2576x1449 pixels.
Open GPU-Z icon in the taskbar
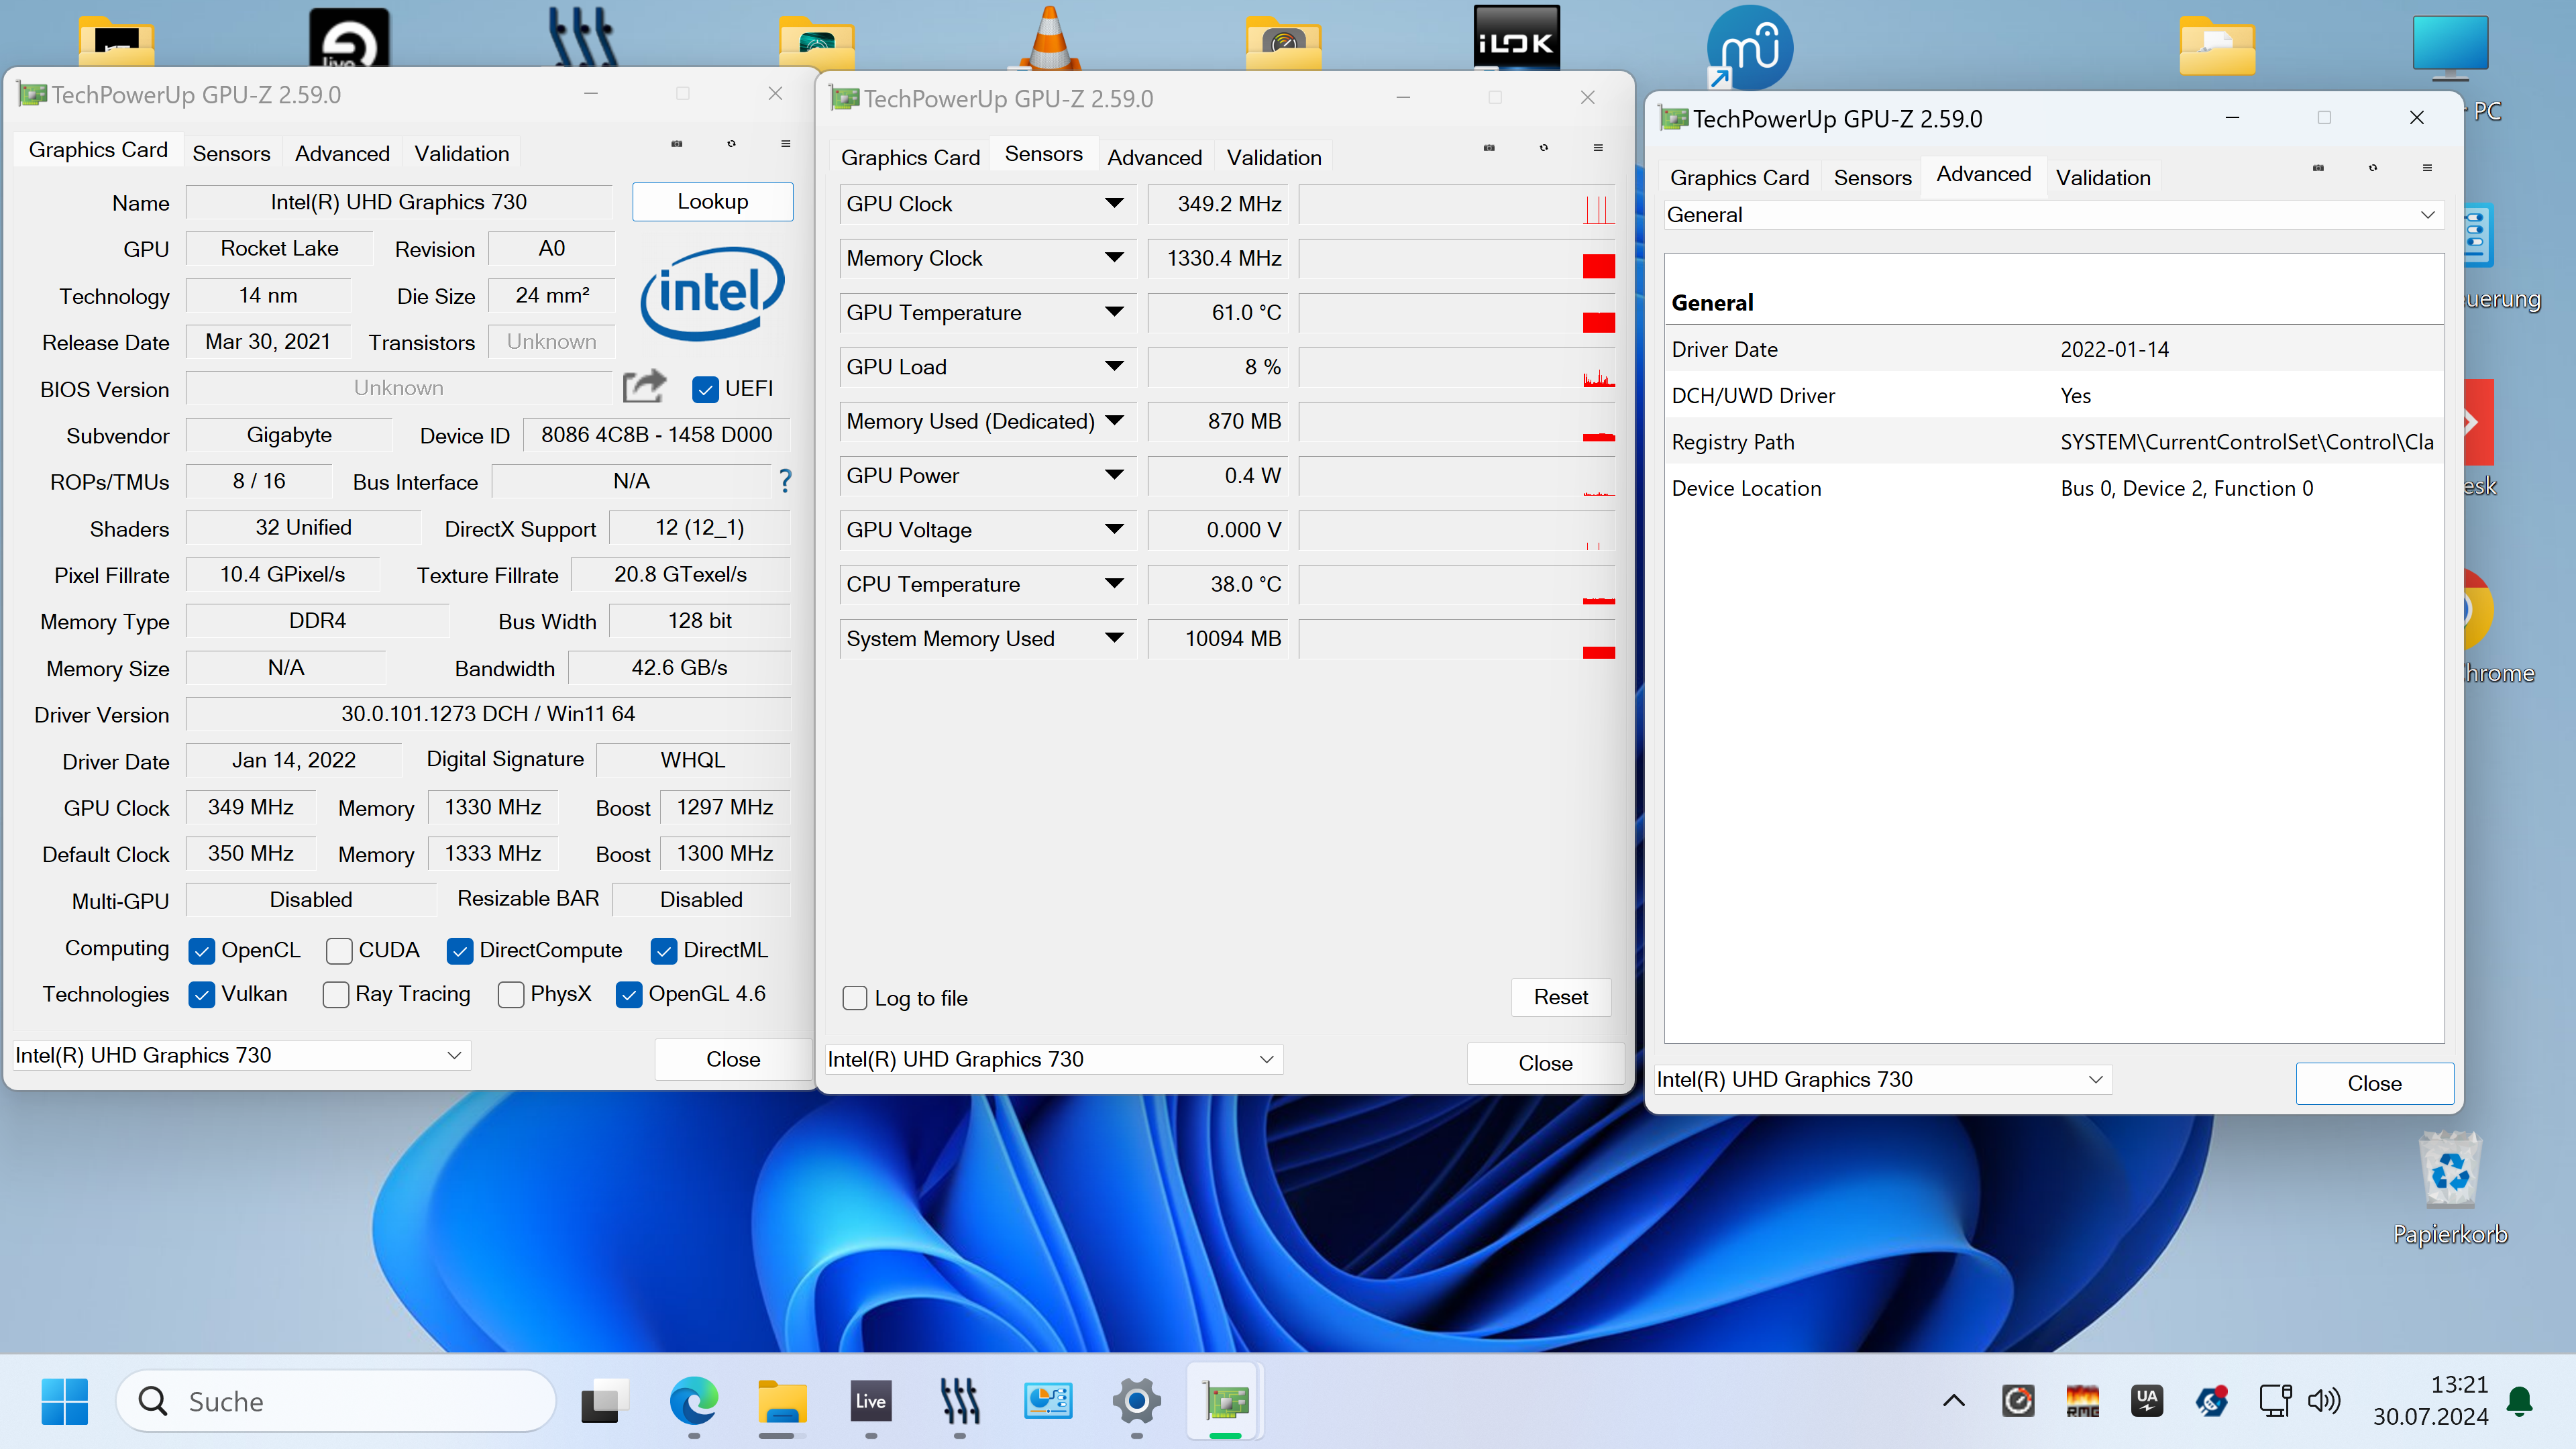pos(1226,1401)
